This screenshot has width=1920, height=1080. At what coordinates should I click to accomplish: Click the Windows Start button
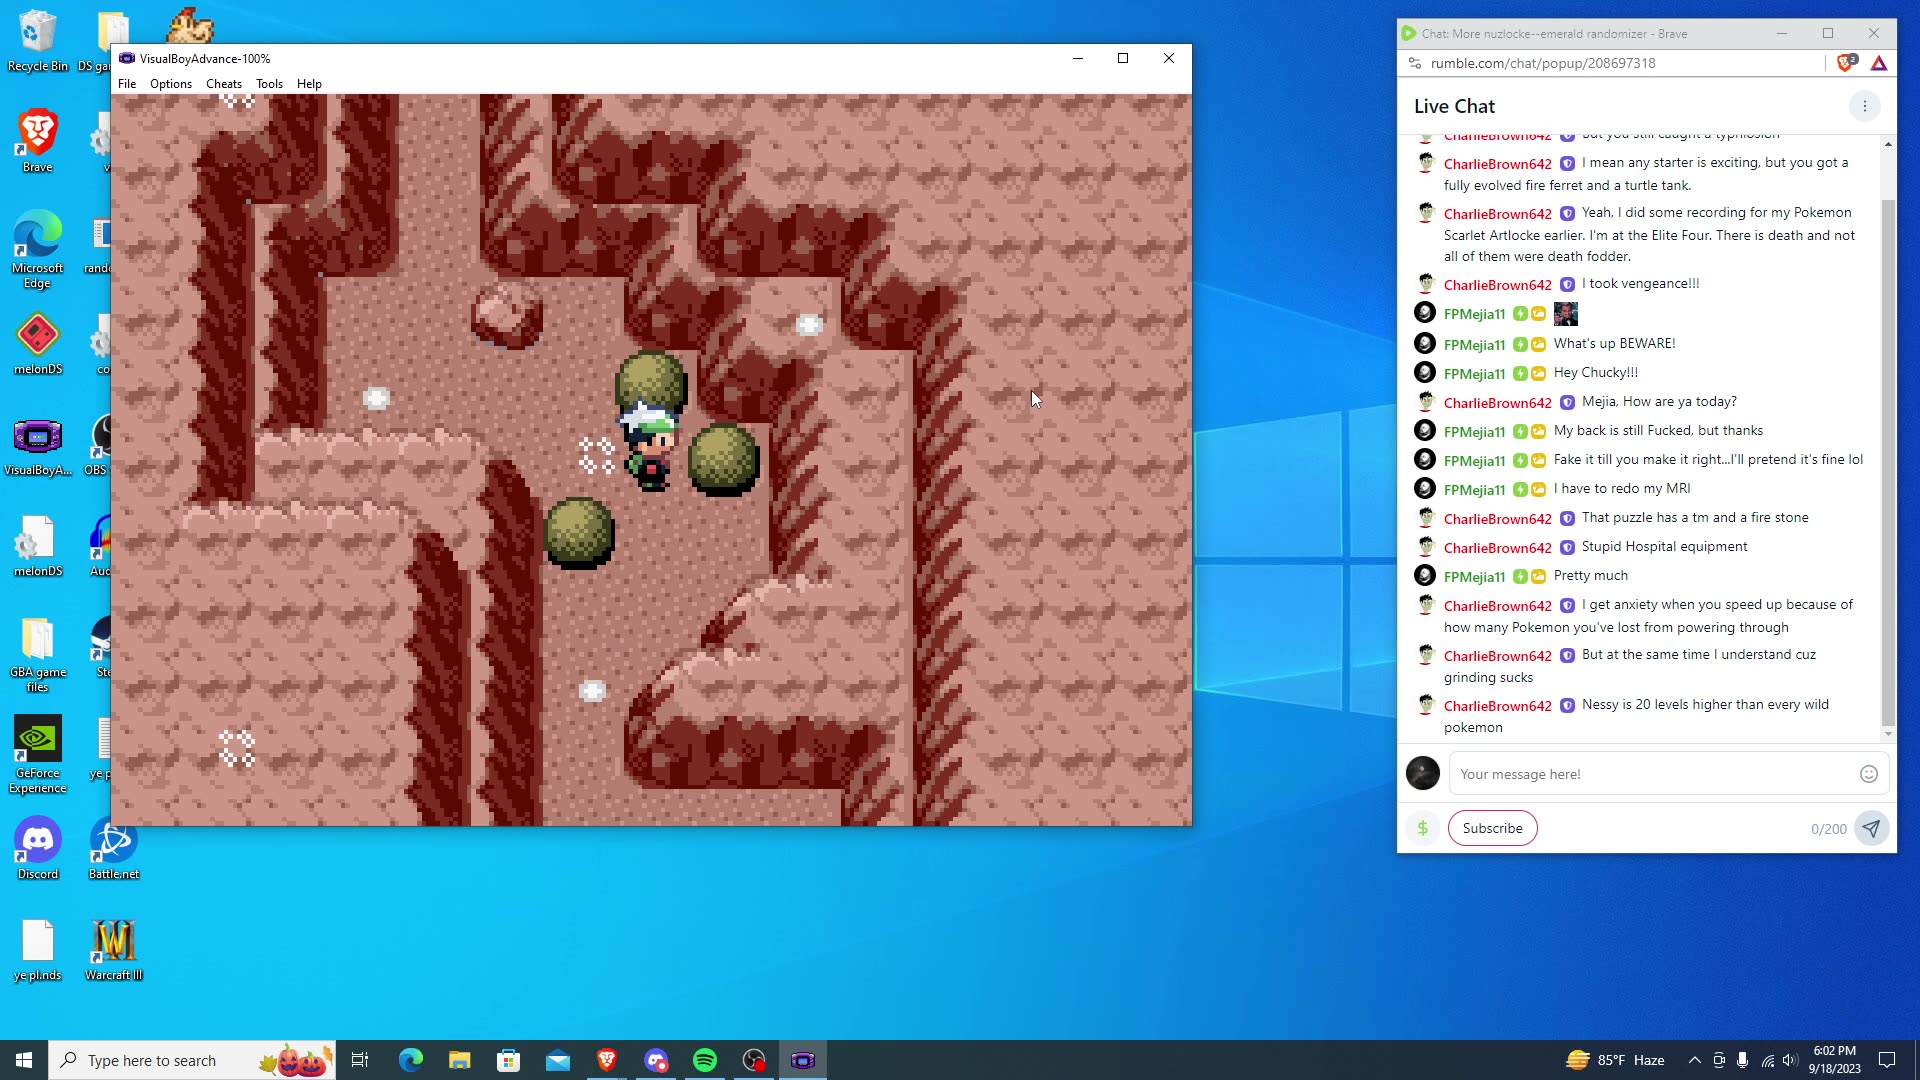click(24, 1060)
